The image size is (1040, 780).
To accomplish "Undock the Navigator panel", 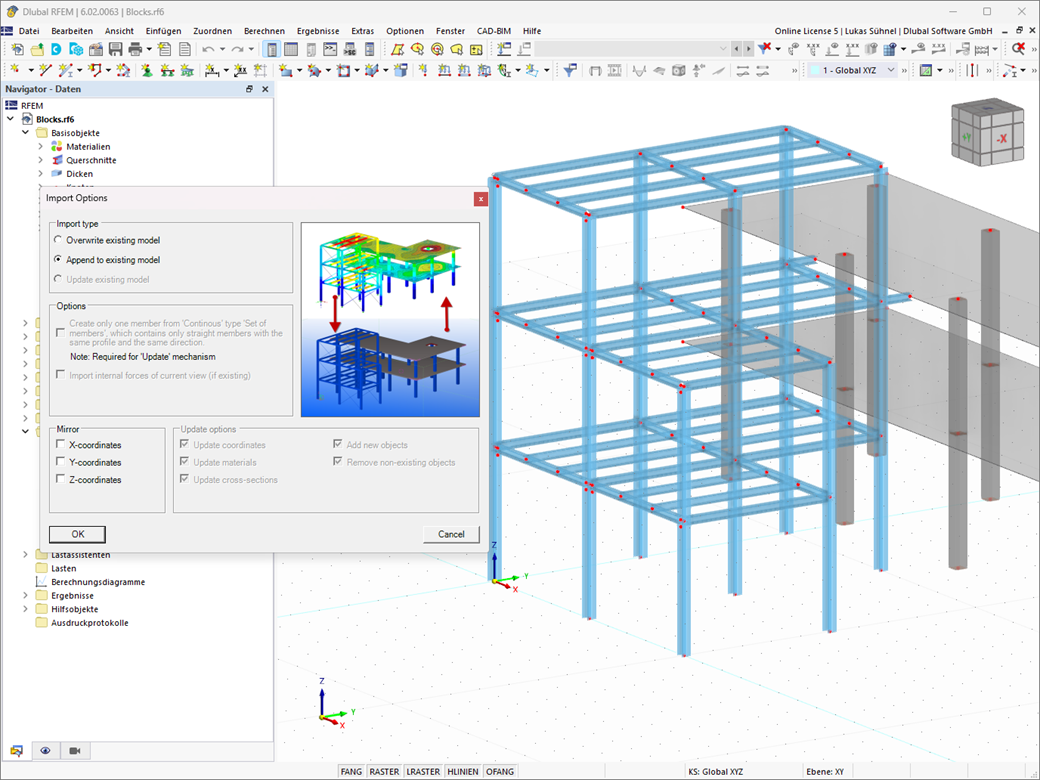I will (249, 89).
